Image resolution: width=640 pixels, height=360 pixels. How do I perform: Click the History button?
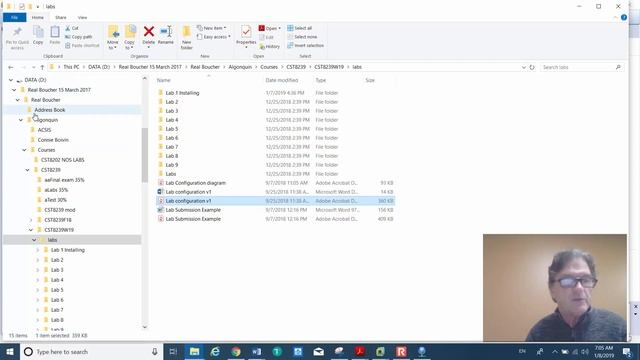click(x=270, y=47)
